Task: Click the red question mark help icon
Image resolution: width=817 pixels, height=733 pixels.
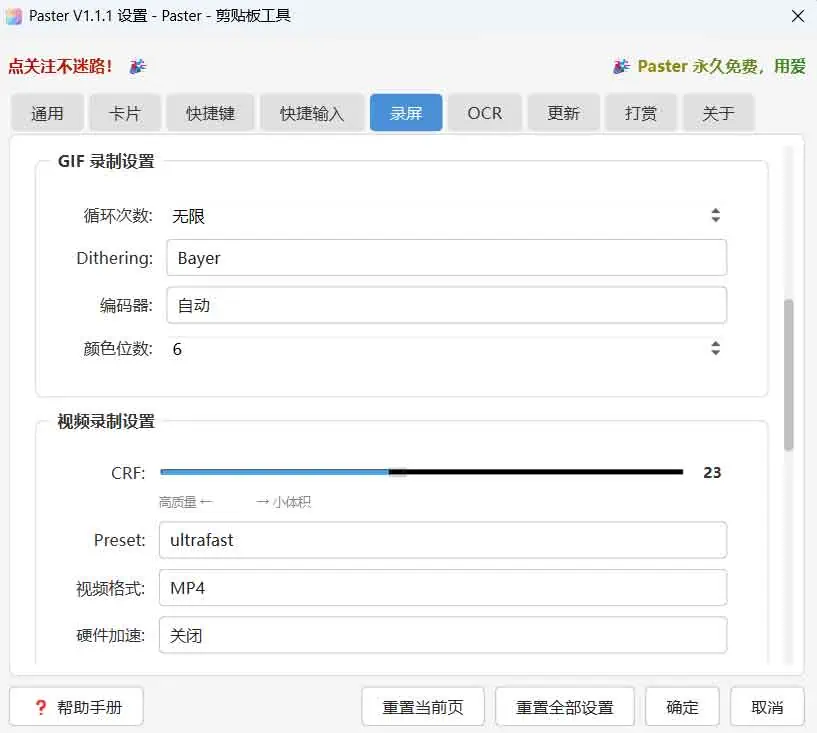Action: (x=41, y=707)
